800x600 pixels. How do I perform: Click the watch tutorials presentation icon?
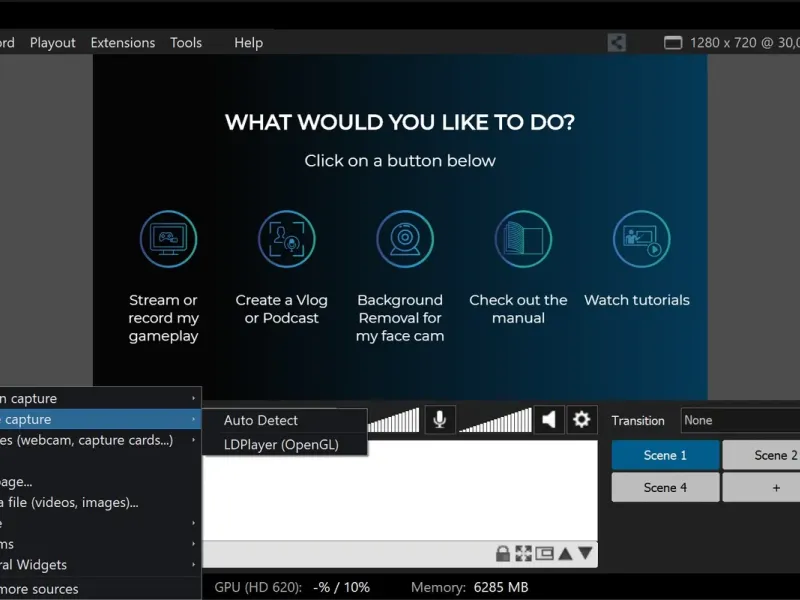(641, 239)
